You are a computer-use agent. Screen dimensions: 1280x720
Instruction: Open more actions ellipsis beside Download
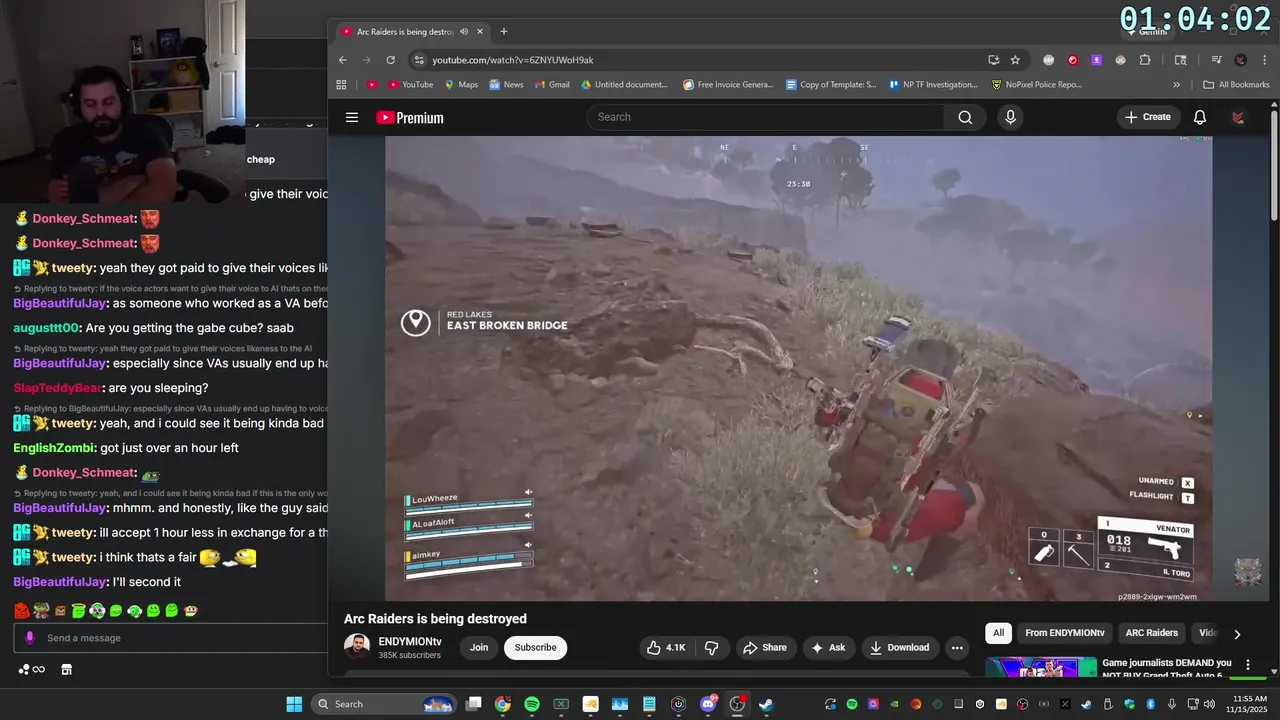[957, 648]
